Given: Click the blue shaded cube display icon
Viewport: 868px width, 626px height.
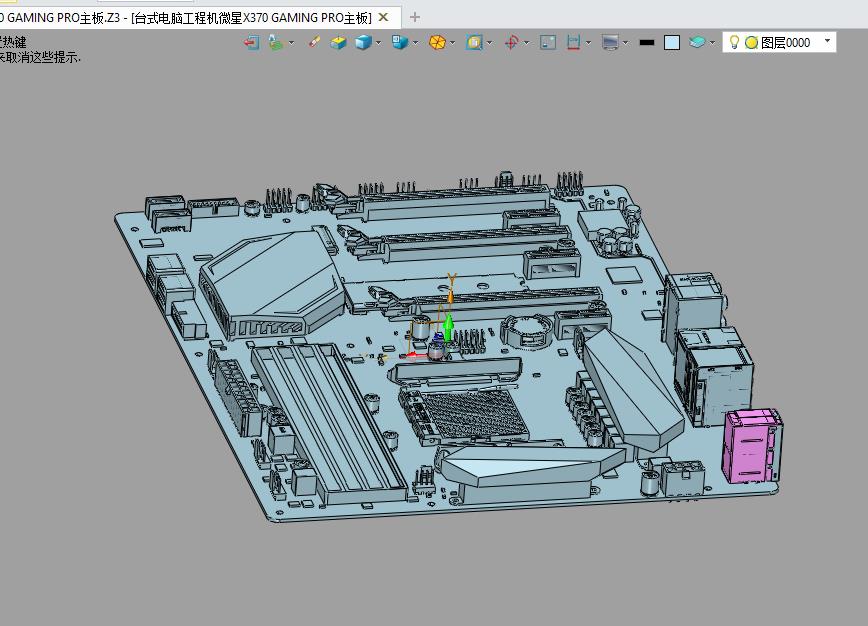Looking at the screenshot, I should tap(363, 43).
